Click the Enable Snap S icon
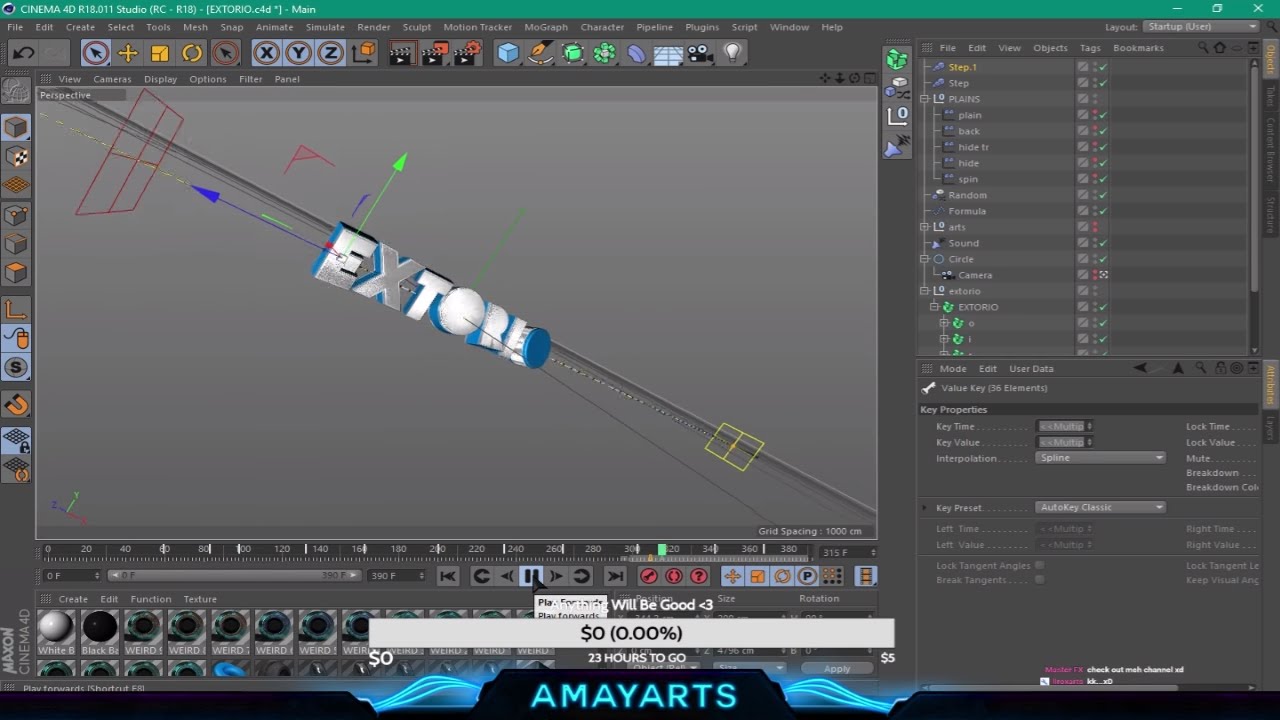This screenshot has width=1280, height=720. (x=16, y=367)
